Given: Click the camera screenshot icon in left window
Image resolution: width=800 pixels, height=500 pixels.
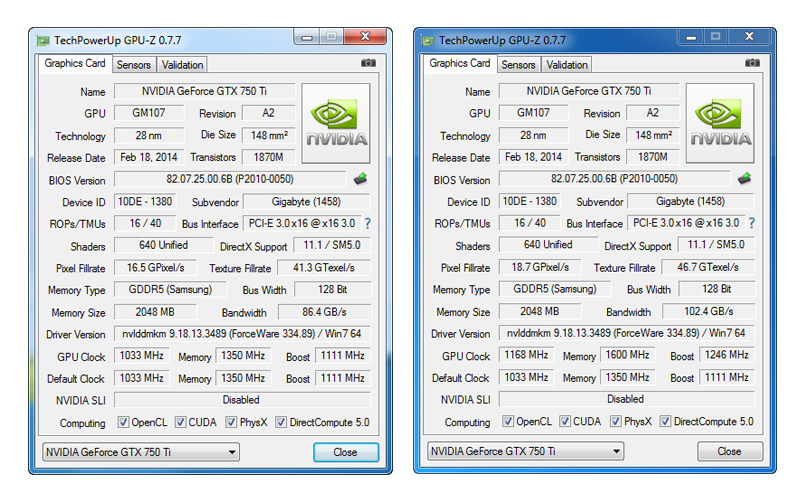Looking at the screenshot, I should pyautogui.click(x=368, y=63).
